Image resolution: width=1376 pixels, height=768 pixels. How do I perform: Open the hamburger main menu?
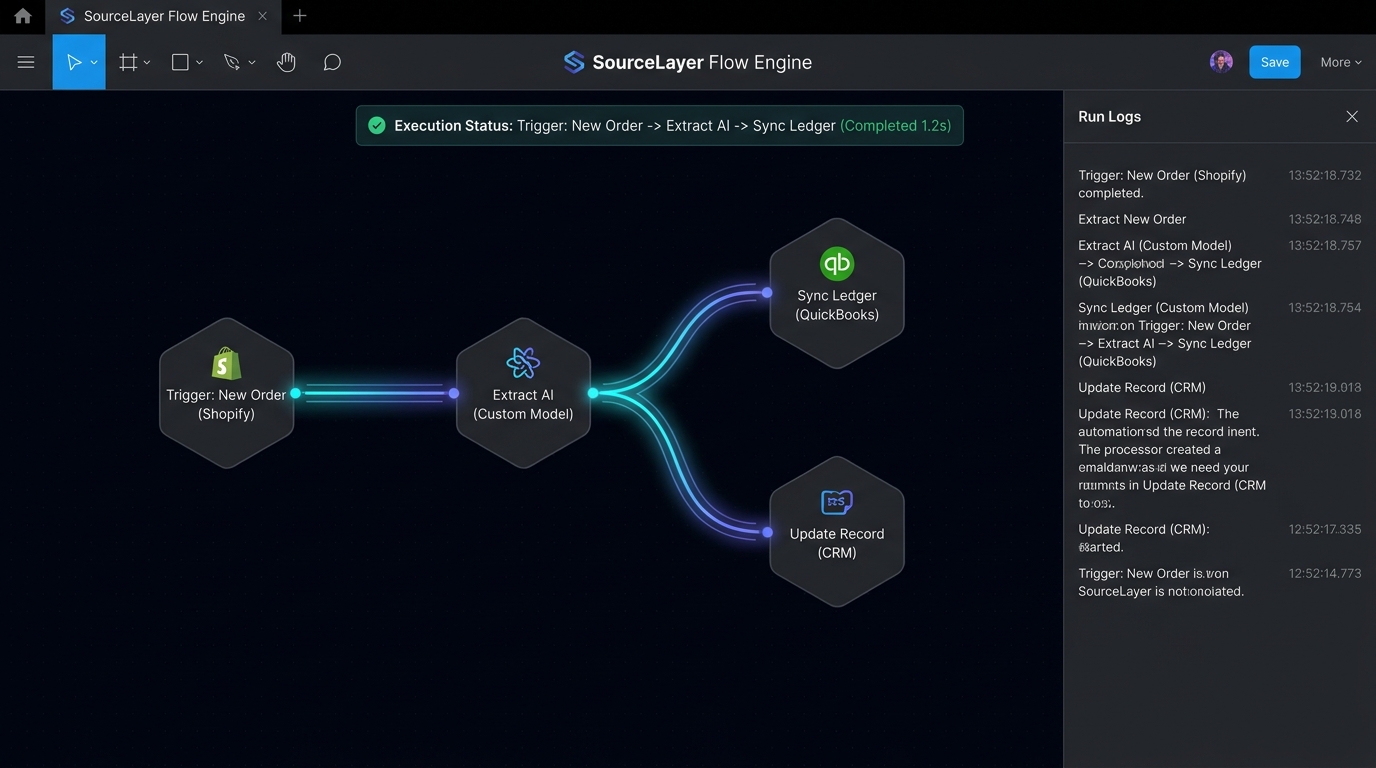click(26, 62)
